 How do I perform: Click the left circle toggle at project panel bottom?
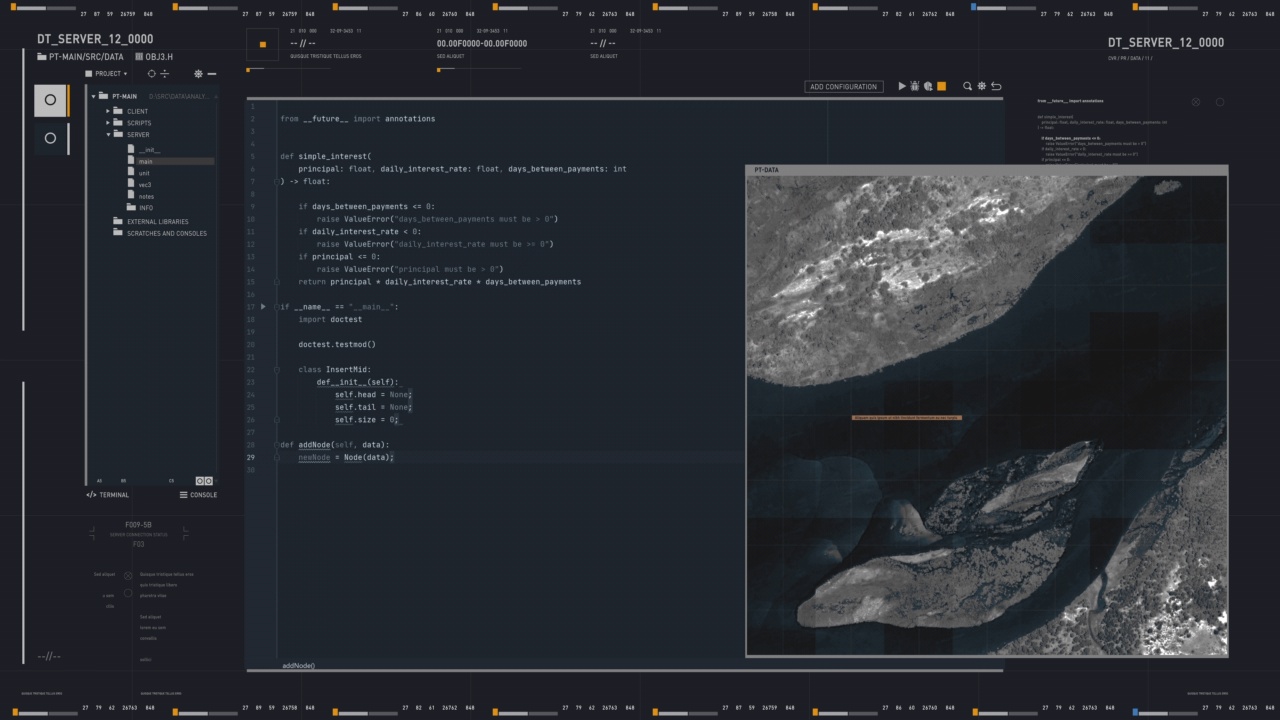pos(199,481)
